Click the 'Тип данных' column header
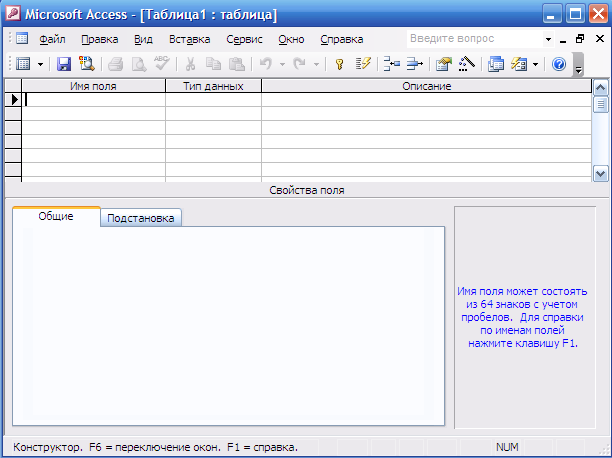This screenshot has width=612, height=458. pyautogui.click(x=213, y=86)
